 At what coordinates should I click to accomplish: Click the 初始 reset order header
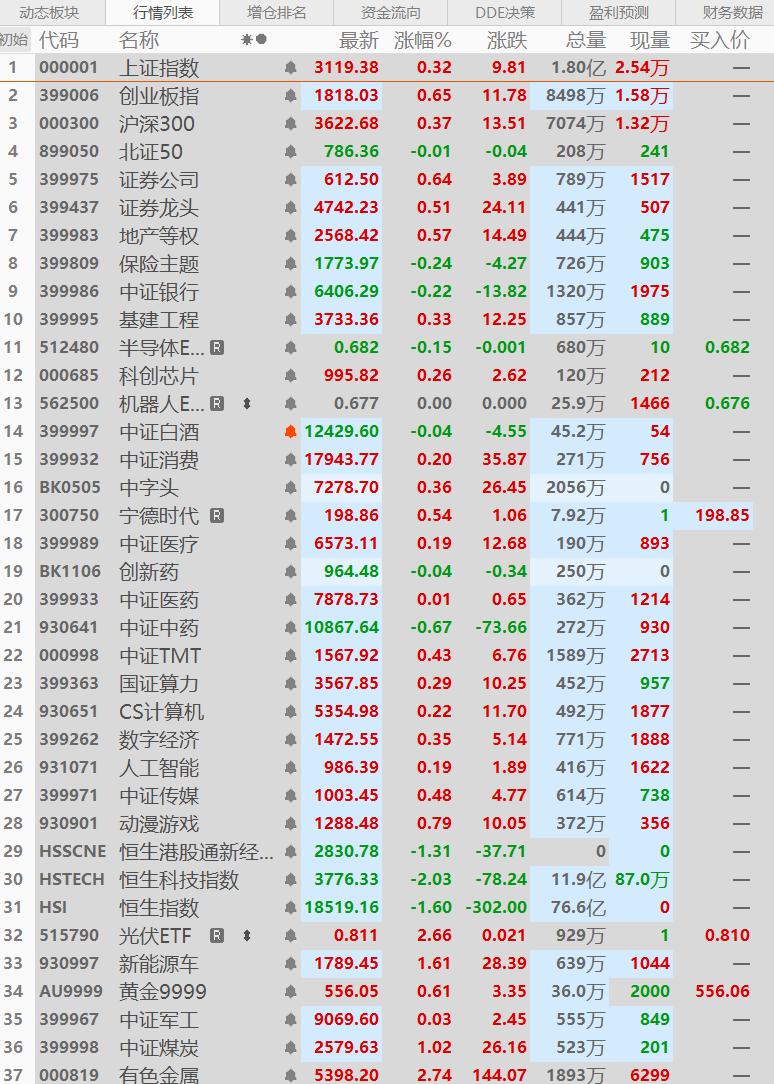14,40
